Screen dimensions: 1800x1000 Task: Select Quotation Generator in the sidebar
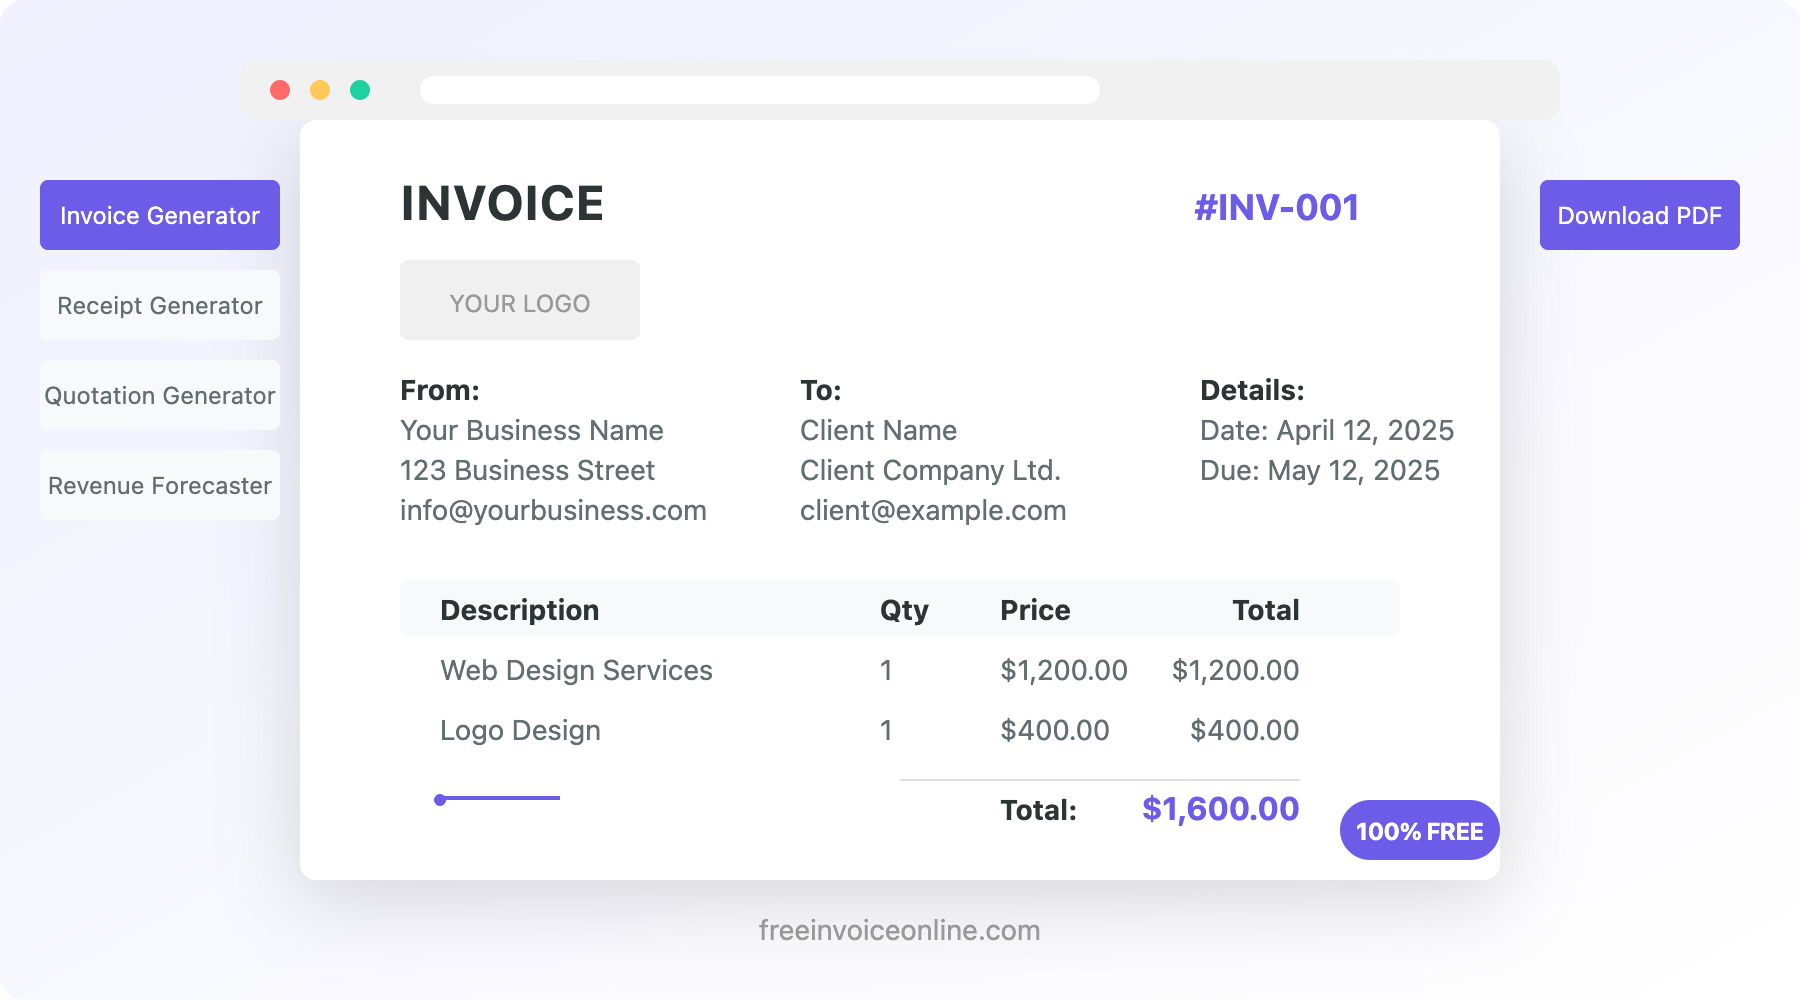160,395
